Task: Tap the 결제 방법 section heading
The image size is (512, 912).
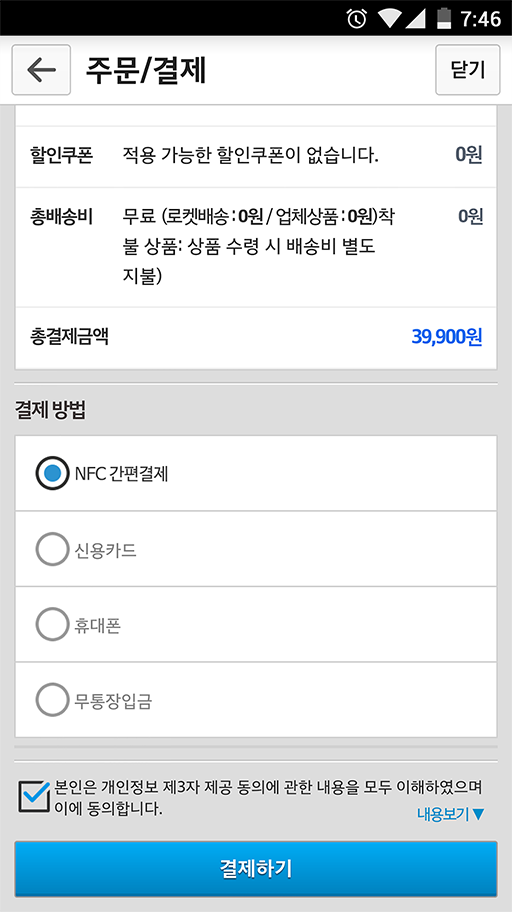Action: (x=50, y=411)
